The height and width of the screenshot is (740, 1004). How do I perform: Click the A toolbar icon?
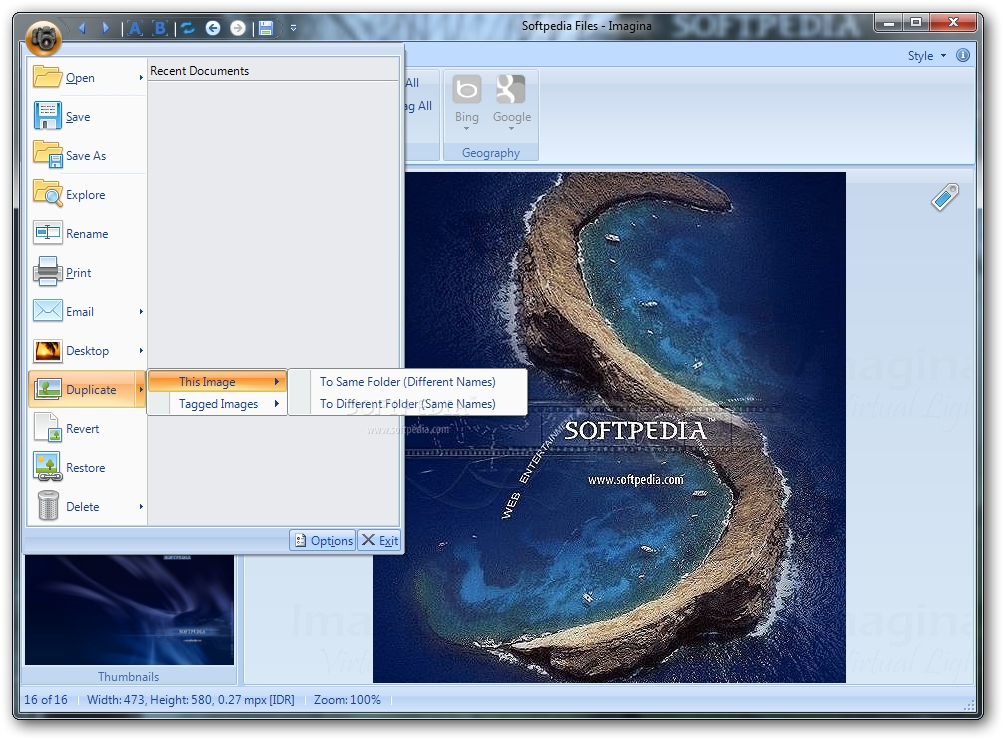pyautogui.click(x=135, y=28)
